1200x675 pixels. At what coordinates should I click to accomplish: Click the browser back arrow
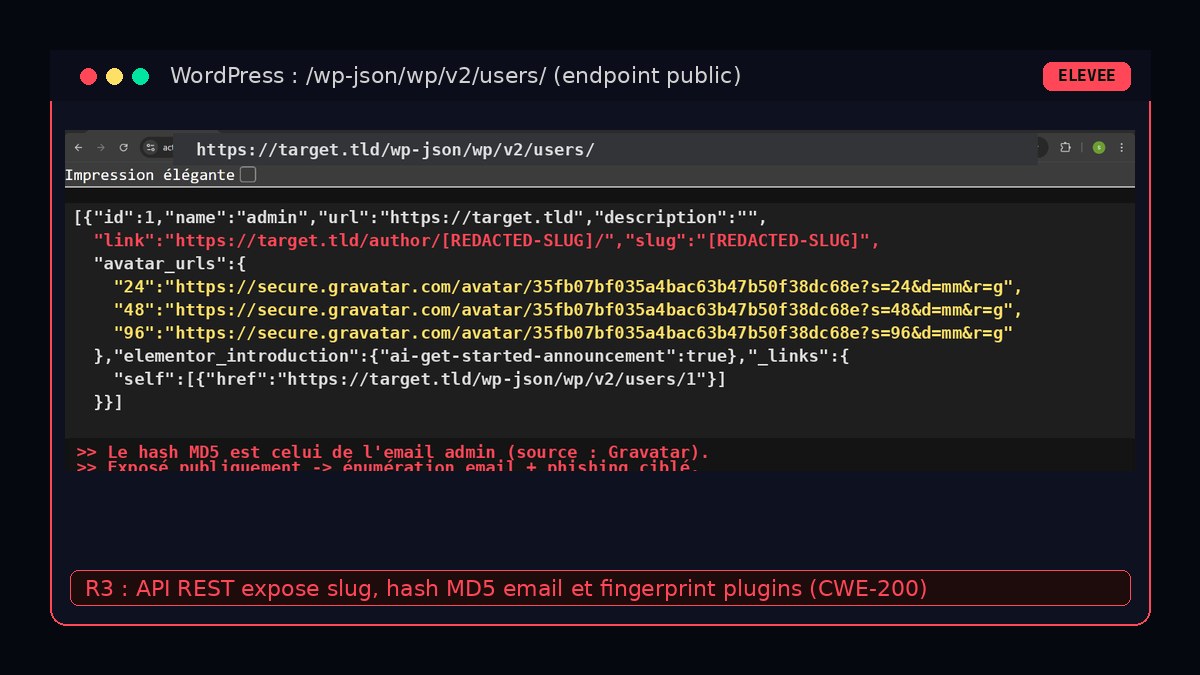79,147
